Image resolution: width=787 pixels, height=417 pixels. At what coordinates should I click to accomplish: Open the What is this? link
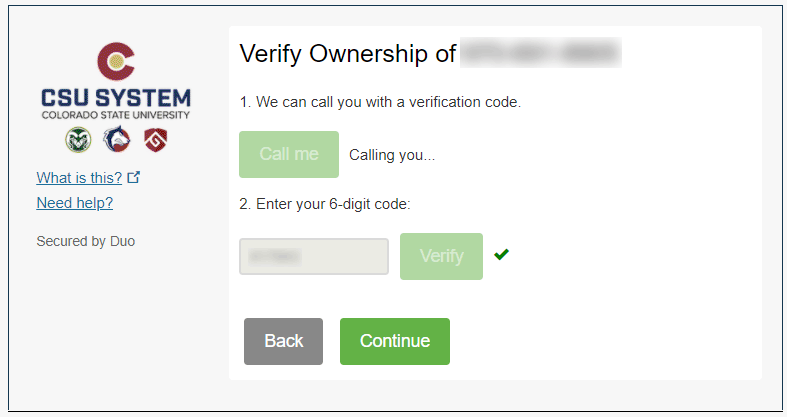[79, 178]
